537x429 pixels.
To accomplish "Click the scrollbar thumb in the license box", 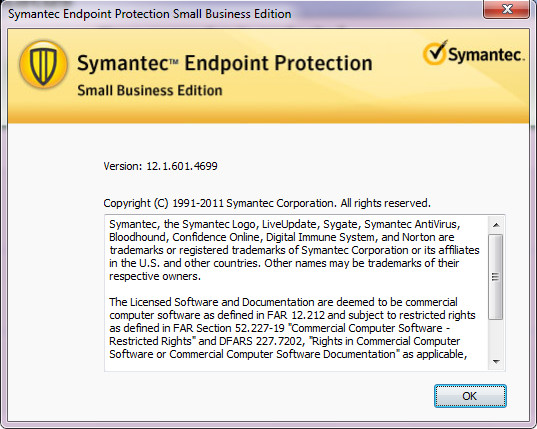I will pos(496,277).
